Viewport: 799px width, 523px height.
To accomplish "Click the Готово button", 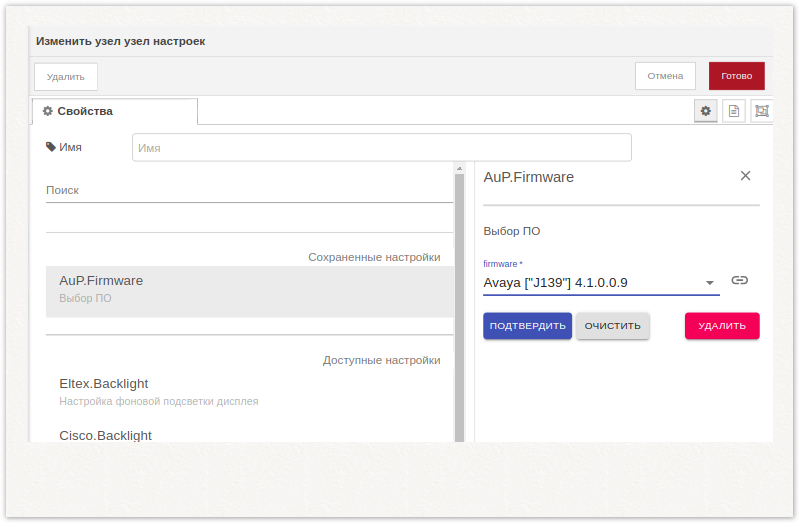I will pos(736,76).
